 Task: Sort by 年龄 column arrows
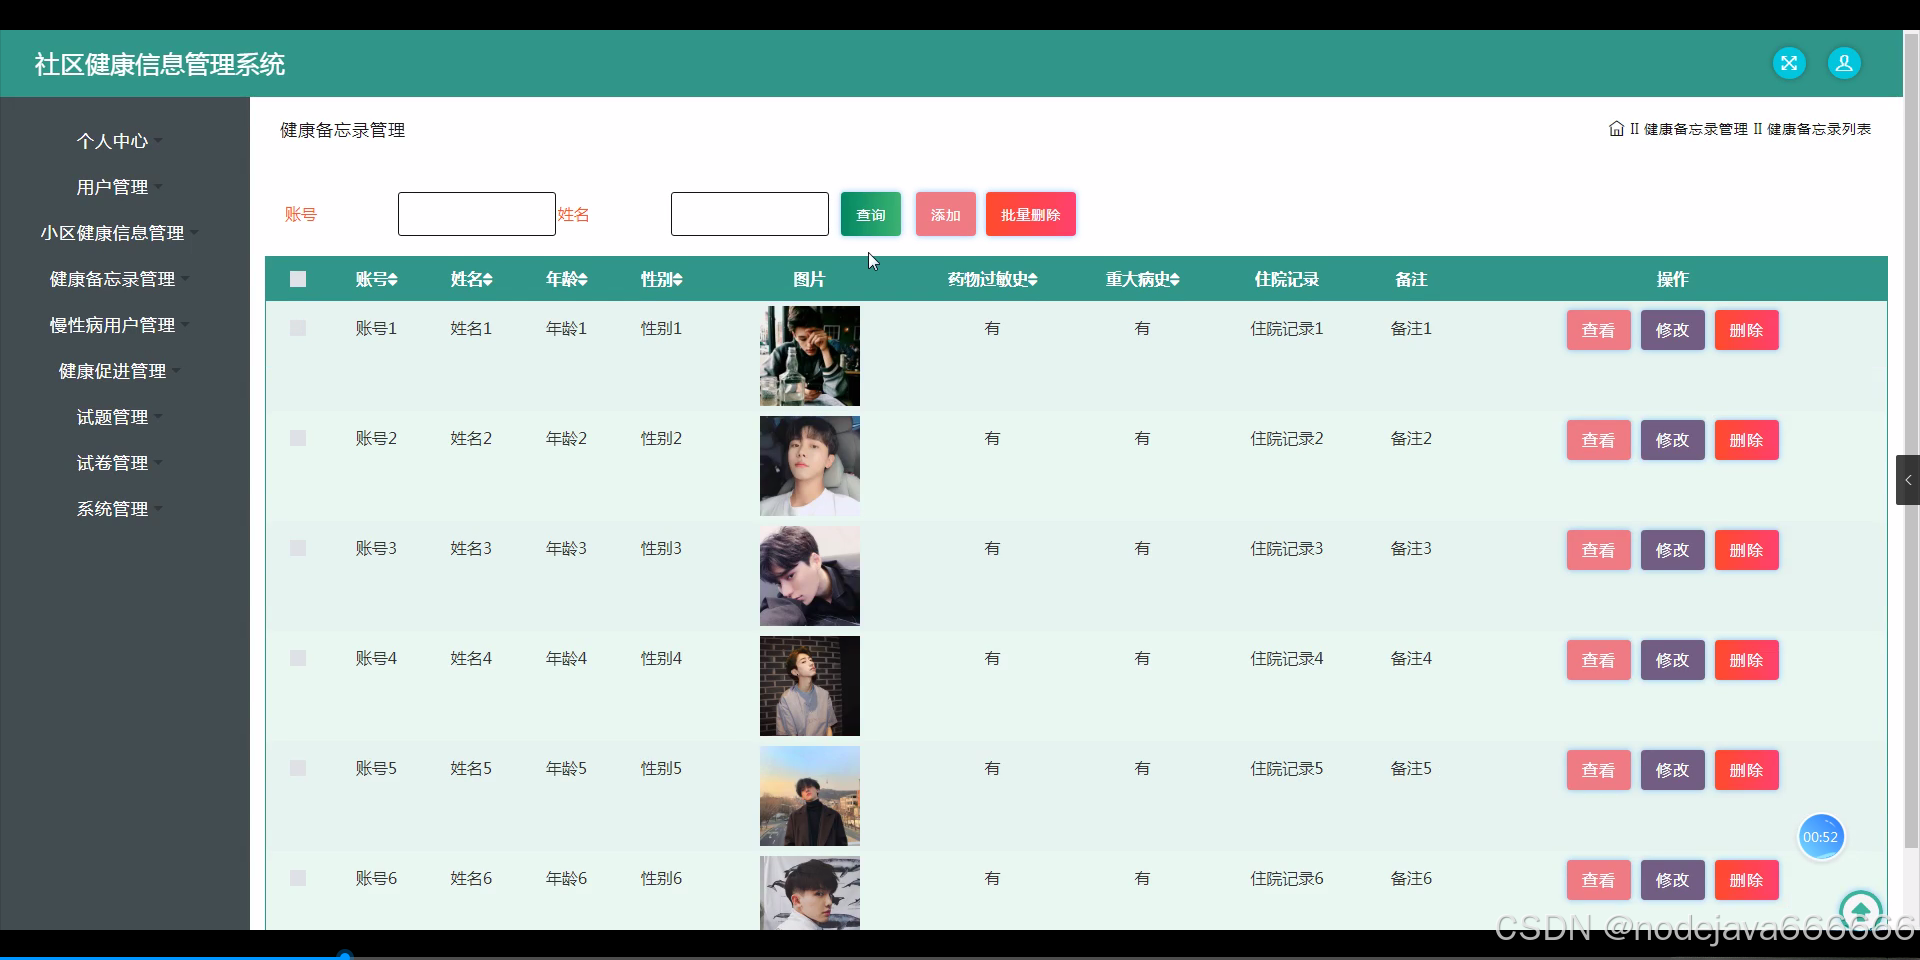582,280
